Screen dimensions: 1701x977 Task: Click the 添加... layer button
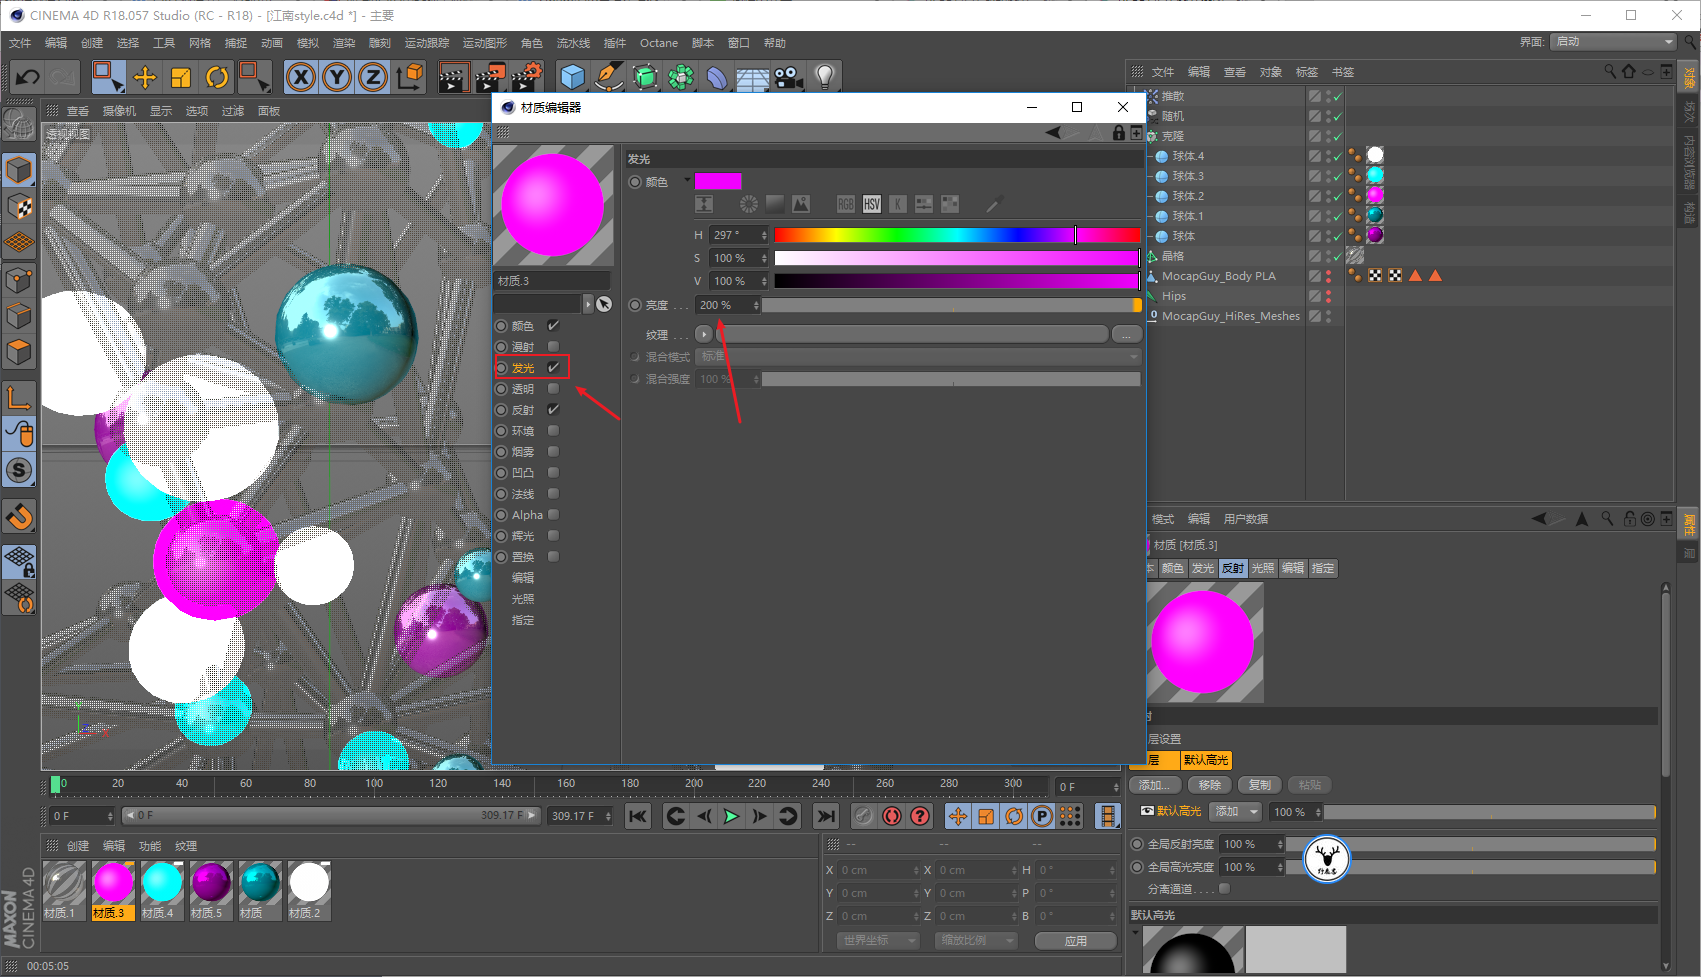tap(1155, 785)
